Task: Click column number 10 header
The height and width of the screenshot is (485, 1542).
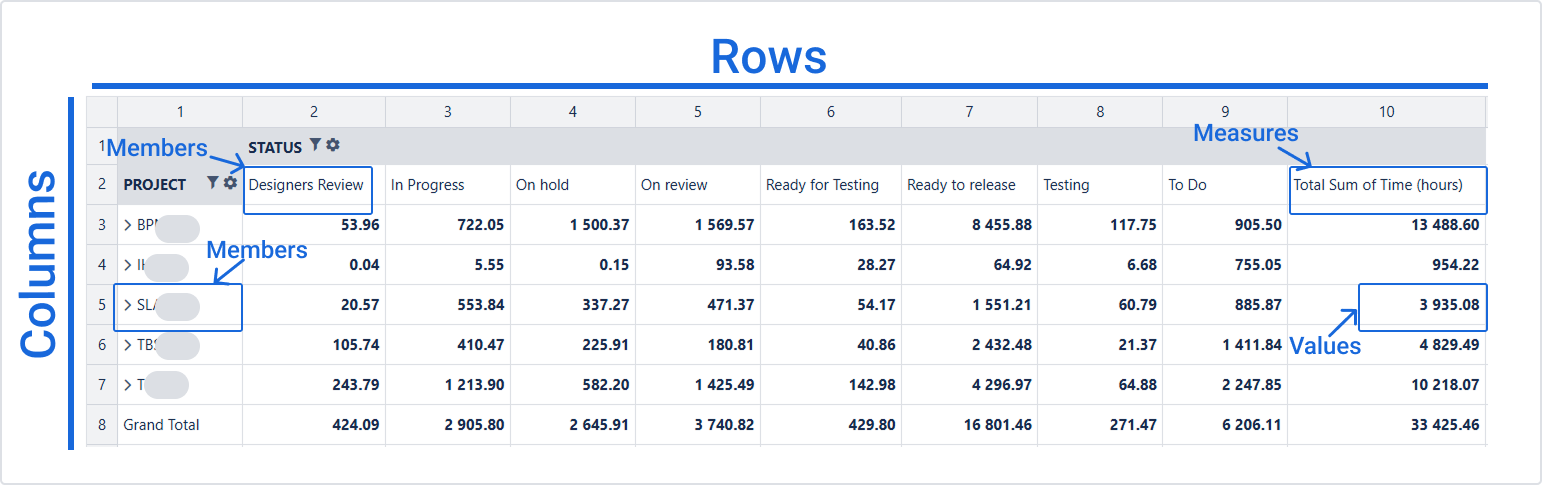Action: click(1386, 112)
